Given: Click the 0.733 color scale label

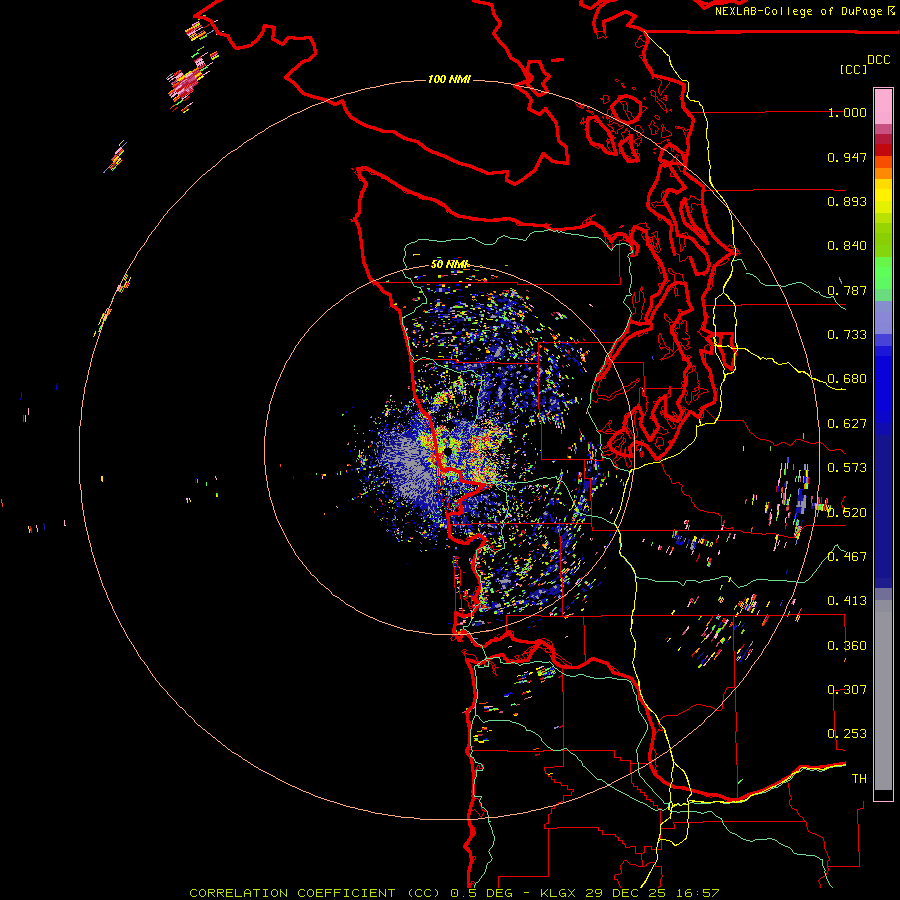Looking at the screenshot, I should pos(847,335).
